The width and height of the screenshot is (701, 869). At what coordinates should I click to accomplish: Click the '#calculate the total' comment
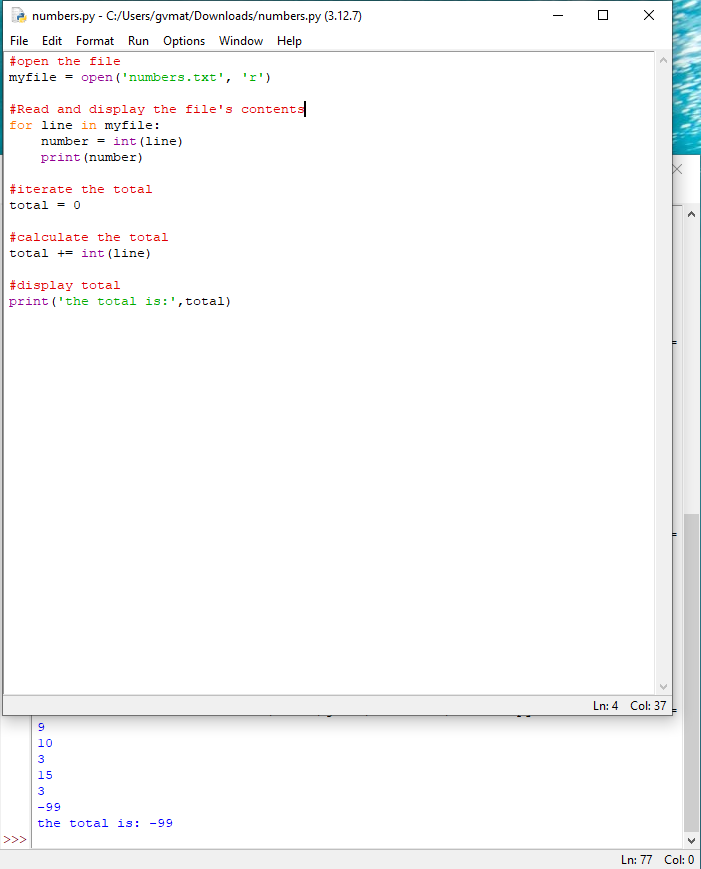pos(89,238)
